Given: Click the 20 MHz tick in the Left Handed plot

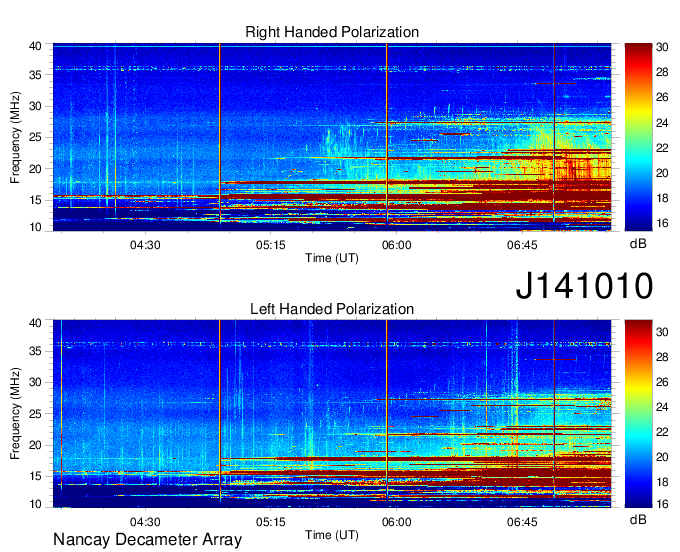Looking at the screenshot, I should 35,445.
